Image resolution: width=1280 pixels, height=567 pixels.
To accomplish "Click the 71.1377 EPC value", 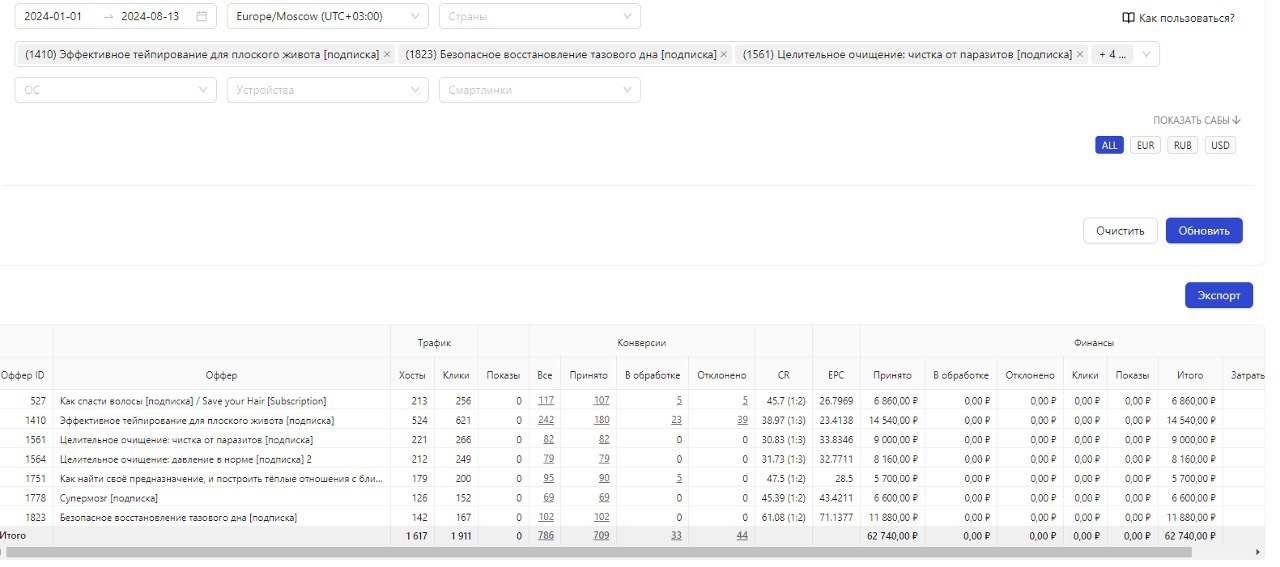I will pyautogui.click(x=836, y=517).
